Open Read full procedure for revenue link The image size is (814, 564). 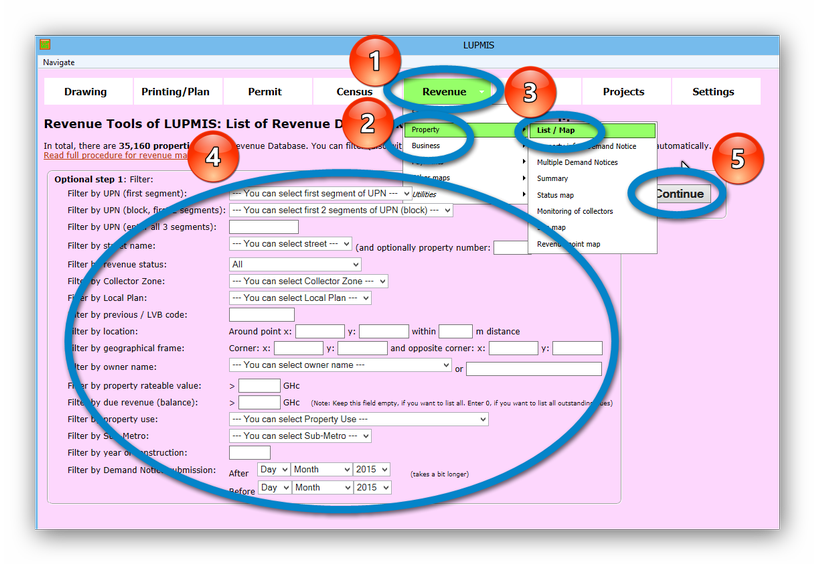pos(117,155)
